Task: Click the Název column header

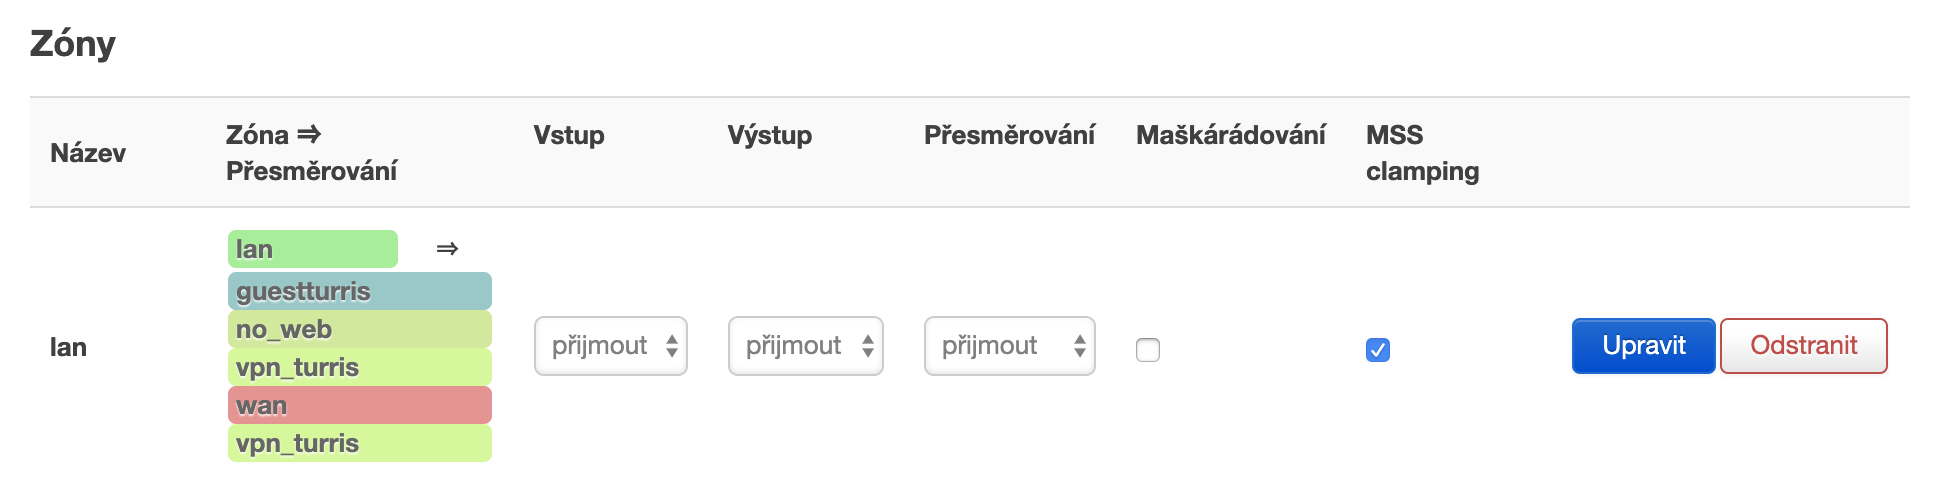Action: click(x=88, y=153)
